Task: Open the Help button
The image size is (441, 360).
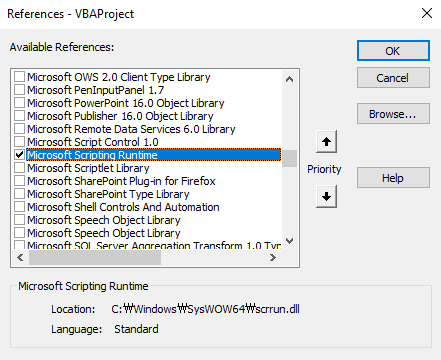Action: [x=393, y=178]
